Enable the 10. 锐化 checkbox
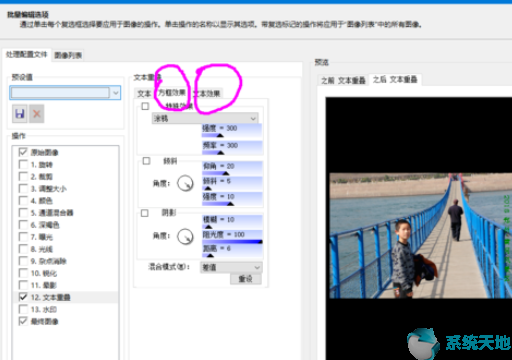Image resolution: width=512 pixels, height=360 pixels. tap(23, 273)
